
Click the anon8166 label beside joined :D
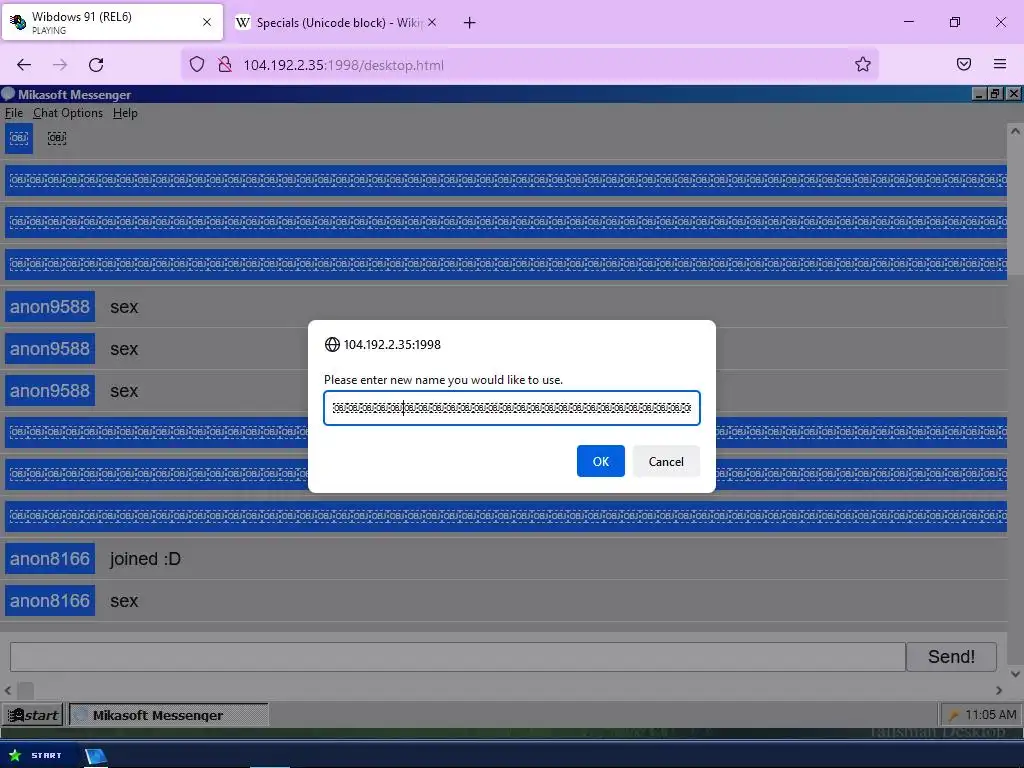pyautogui.click(x=50, y=558)
